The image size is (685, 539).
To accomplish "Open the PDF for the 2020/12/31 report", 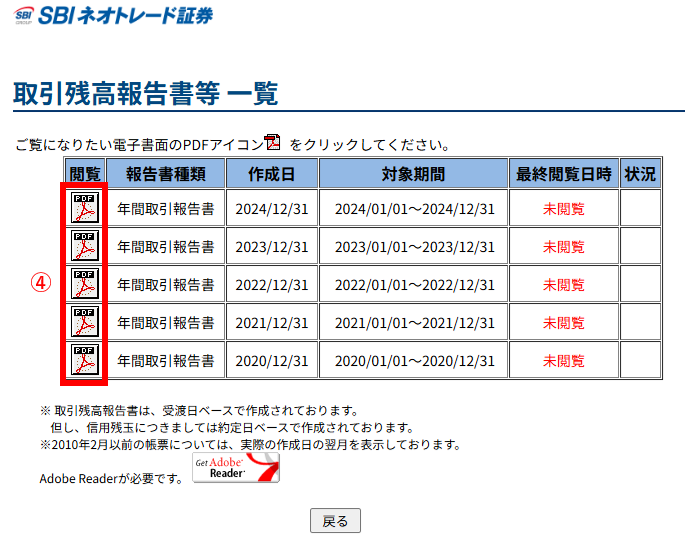I will click(x=85, y=360).
